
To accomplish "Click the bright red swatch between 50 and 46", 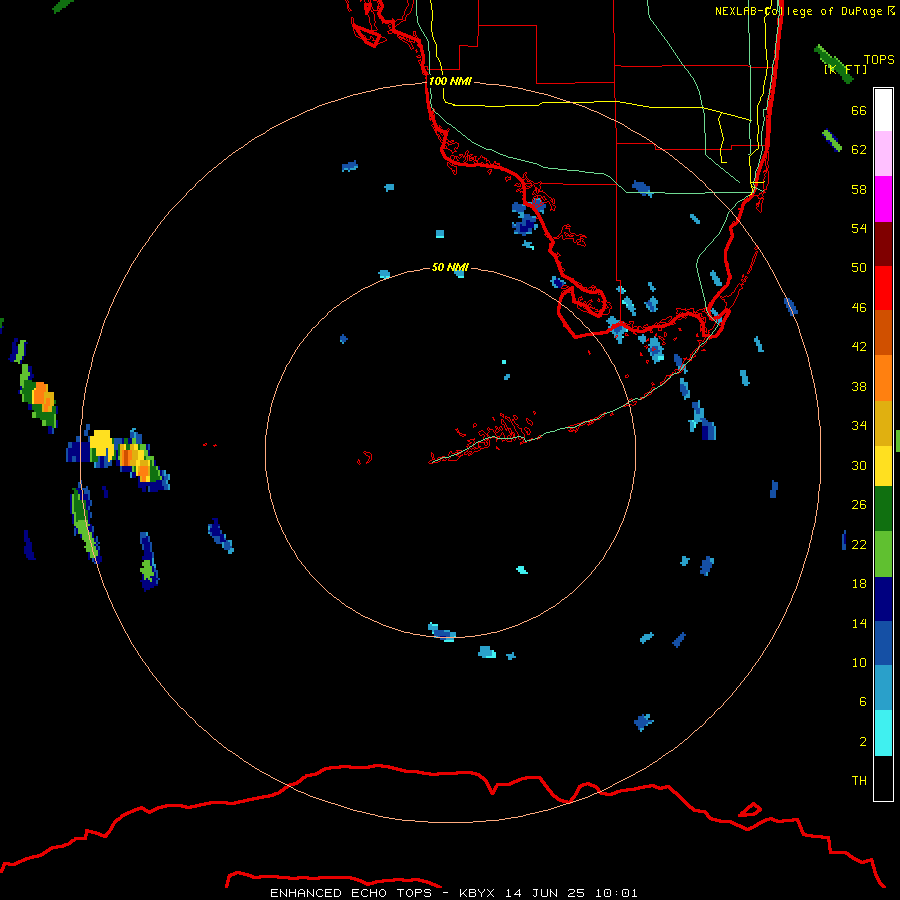I will tap(883, 288).
